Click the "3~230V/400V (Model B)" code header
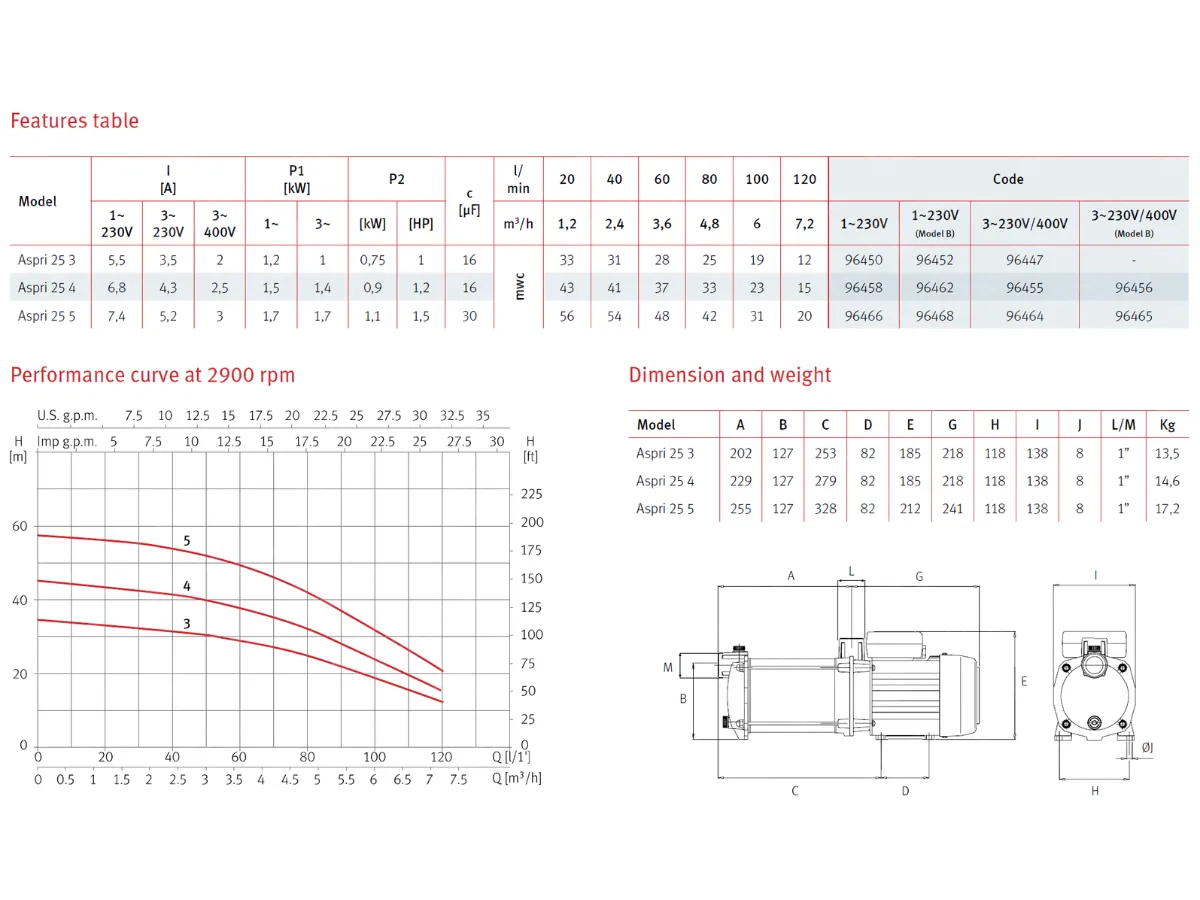Viewport: 1200px width, 900px height. (1134, 222)
